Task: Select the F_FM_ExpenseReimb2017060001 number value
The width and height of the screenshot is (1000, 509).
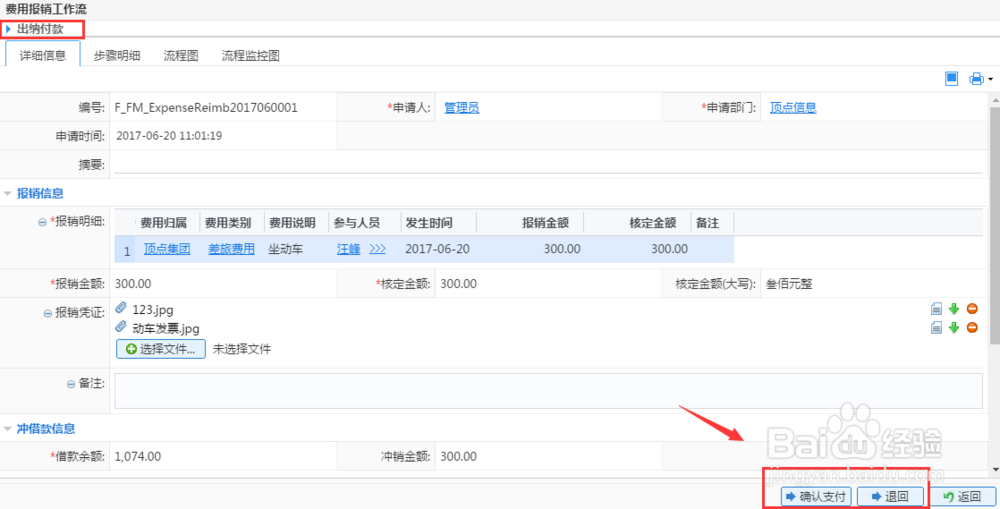Action: pos(206,108)
